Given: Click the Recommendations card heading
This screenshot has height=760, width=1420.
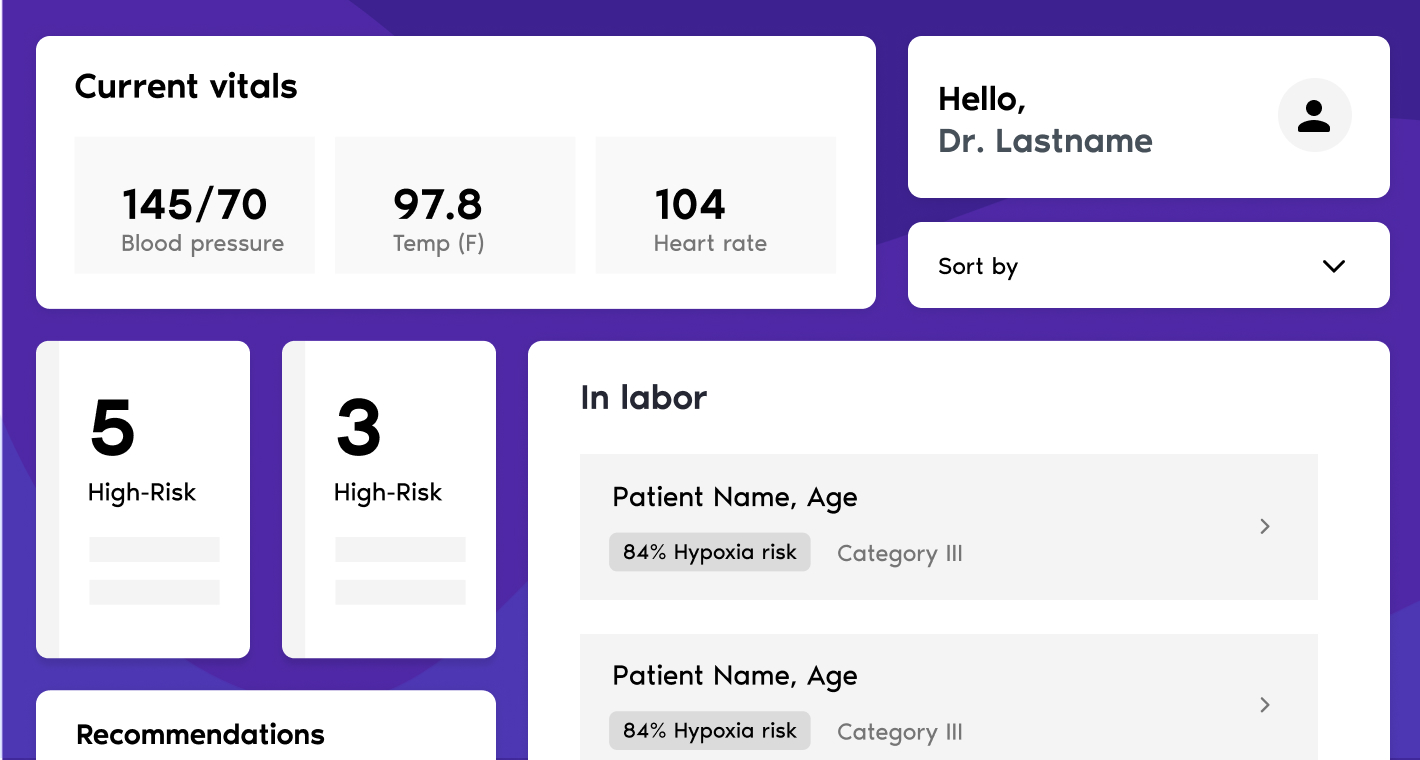Looking at the screenshot, I should tap(200, 735).
